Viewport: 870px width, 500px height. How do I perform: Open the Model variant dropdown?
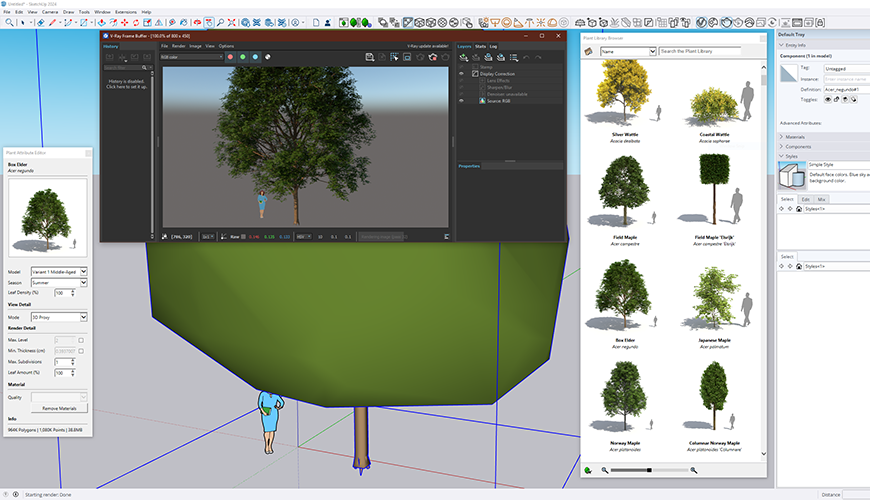(x=59, y=271)
